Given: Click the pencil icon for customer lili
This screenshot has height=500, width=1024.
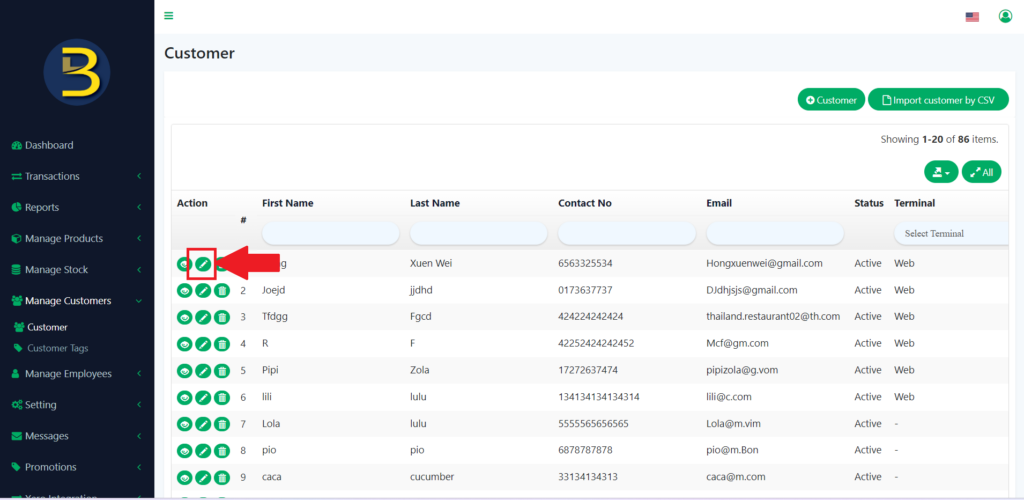Looking at the screenshot, I should [203, 398].
